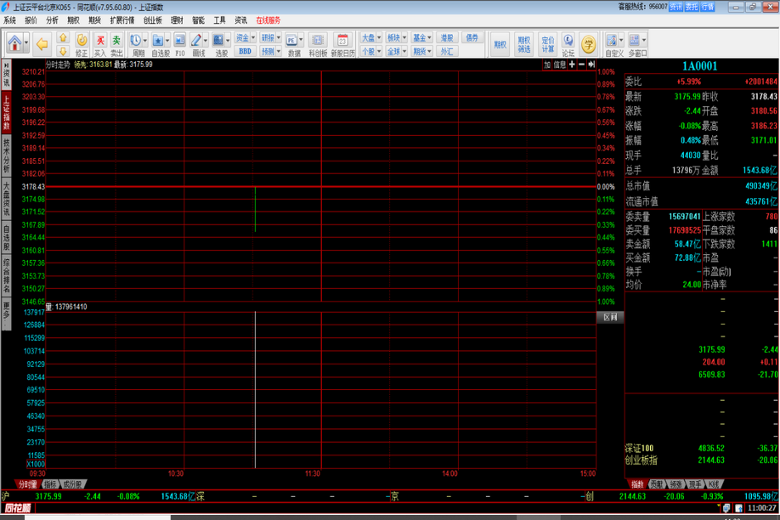The image size is (780, 520).
Task: Click the 外汇 button
Action: pyautogui.click(x=447, y=51)
